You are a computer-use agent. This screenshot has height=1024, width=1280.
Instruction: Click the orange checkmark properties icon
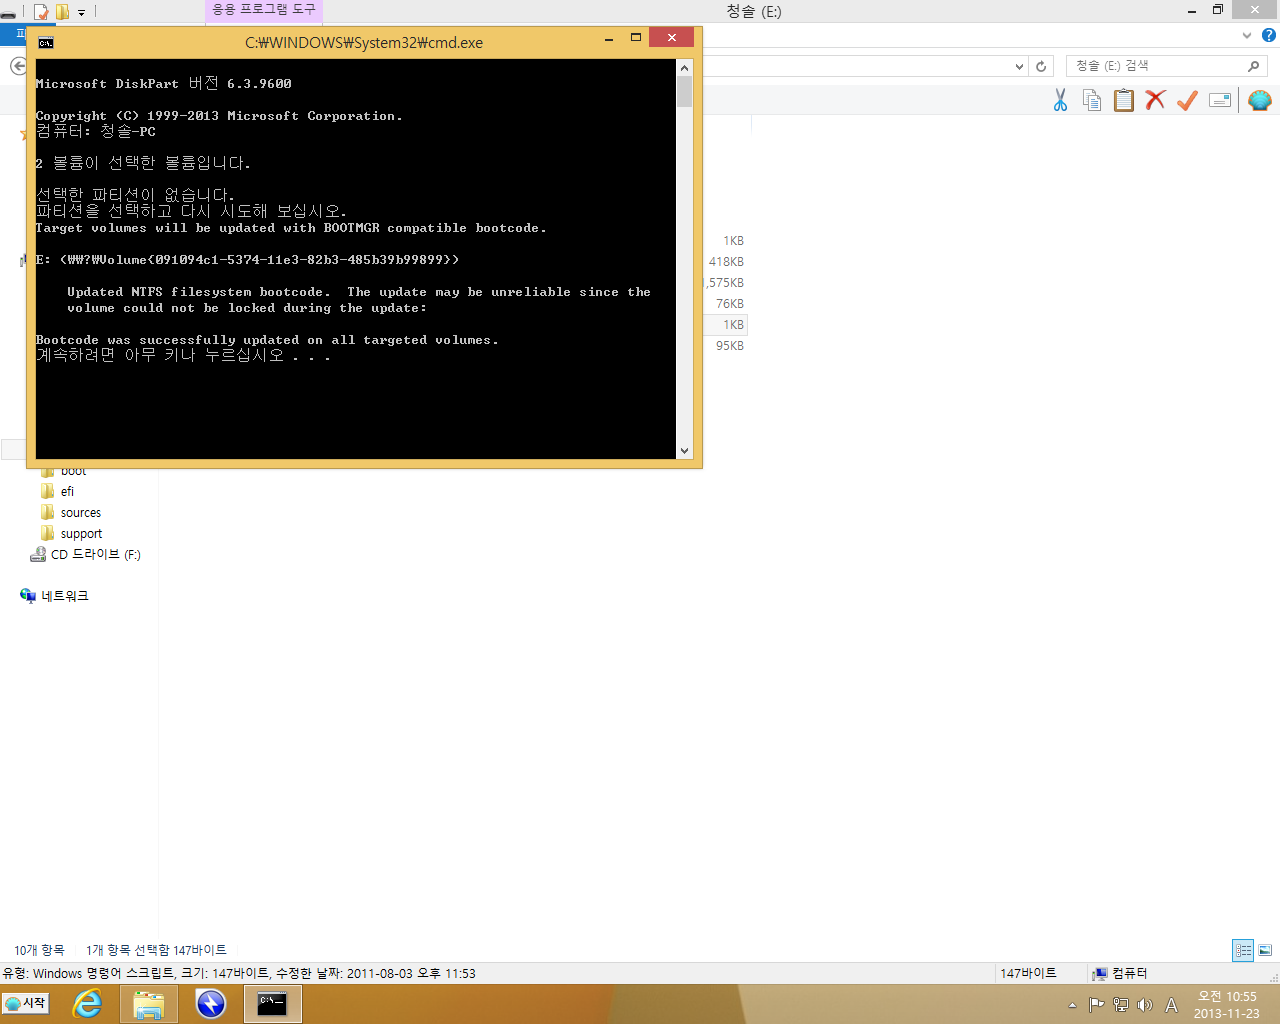[x=1187, y=100]
